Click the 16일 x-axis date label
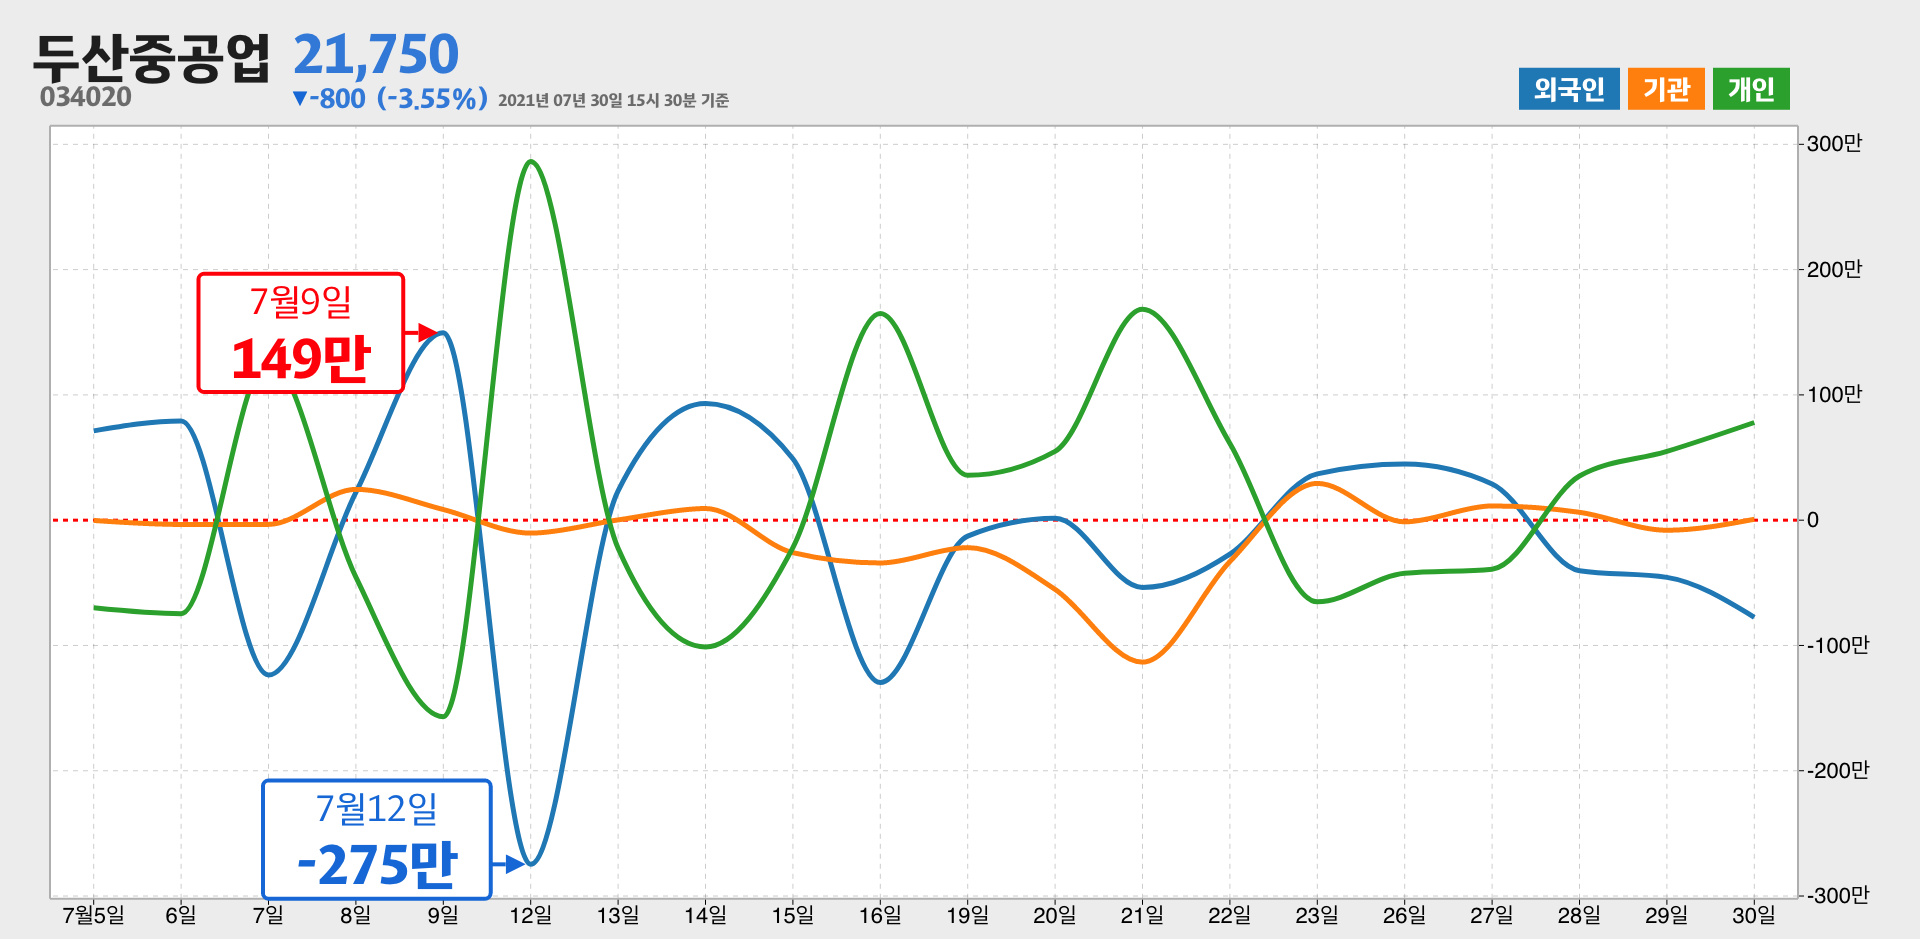 (x=880, y=915)
